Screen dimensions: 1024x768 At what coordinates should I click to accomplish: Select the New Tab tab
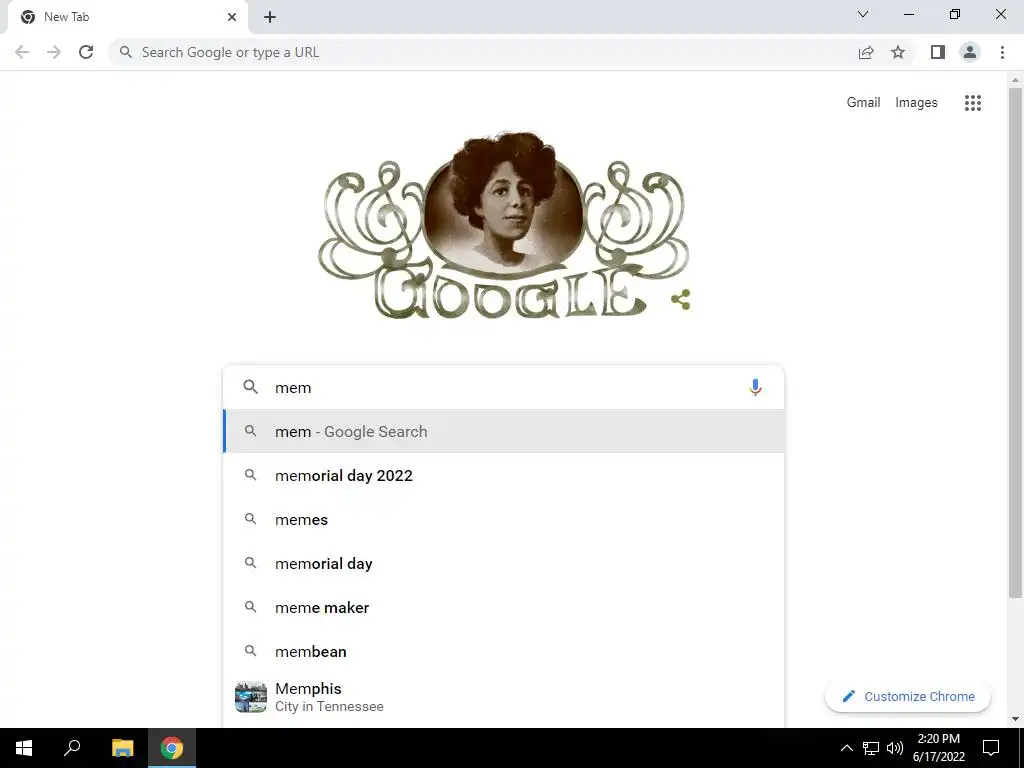coord(127,17)
